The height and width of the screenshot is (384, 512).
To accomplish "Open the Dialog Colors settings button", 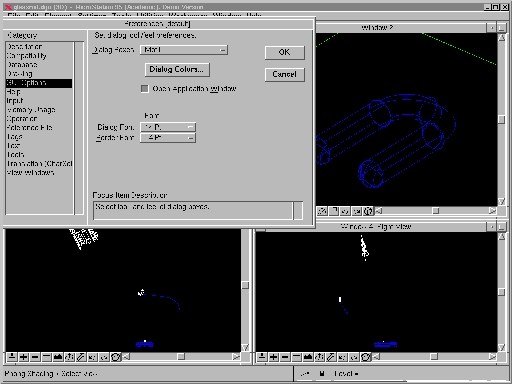I will (x=177, y=69).
